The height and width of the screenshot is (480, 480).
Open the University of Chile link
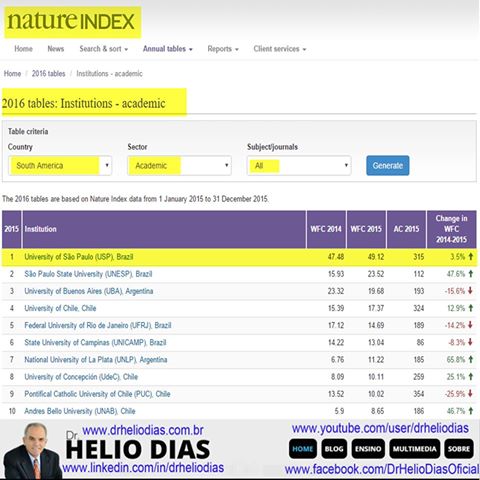(60, 308)
